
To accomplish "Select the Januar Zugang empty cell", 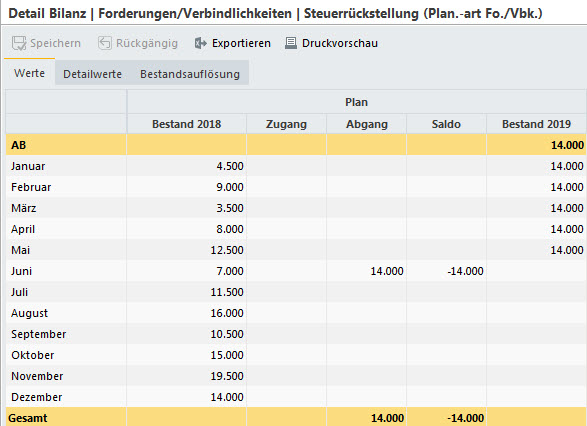I will pos(286,166).
